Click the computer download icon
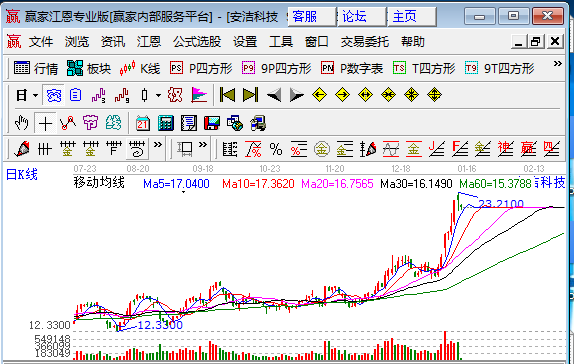The height and width of the screenshot is (364, 574). [x=258, y=123]
